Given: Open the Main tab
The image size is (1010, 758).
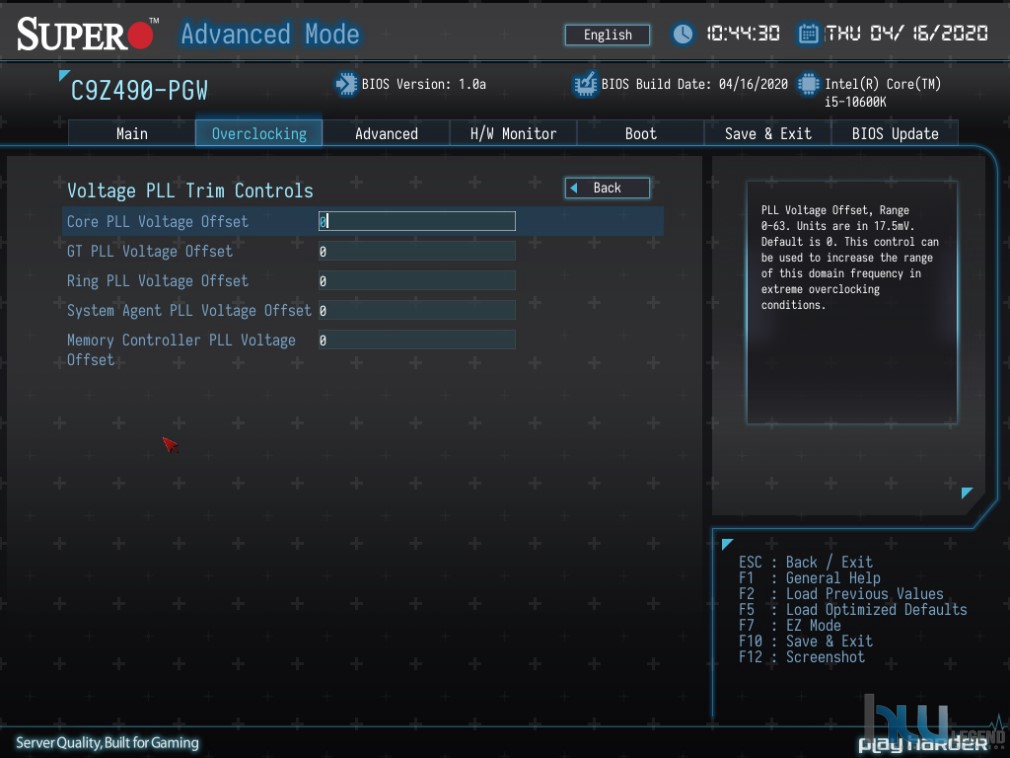Looking at the screenshot, I should 132,133.
